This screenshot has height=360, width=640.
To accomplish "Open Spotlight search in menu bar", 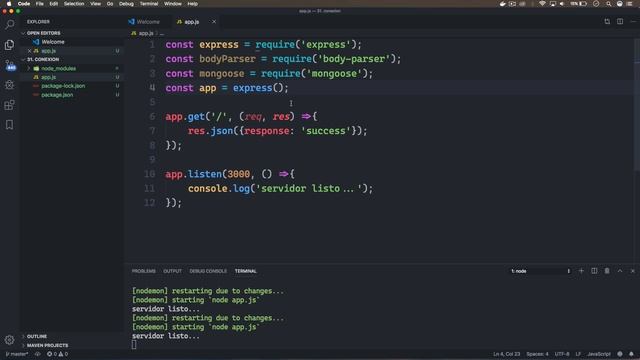I will (609, 4).
